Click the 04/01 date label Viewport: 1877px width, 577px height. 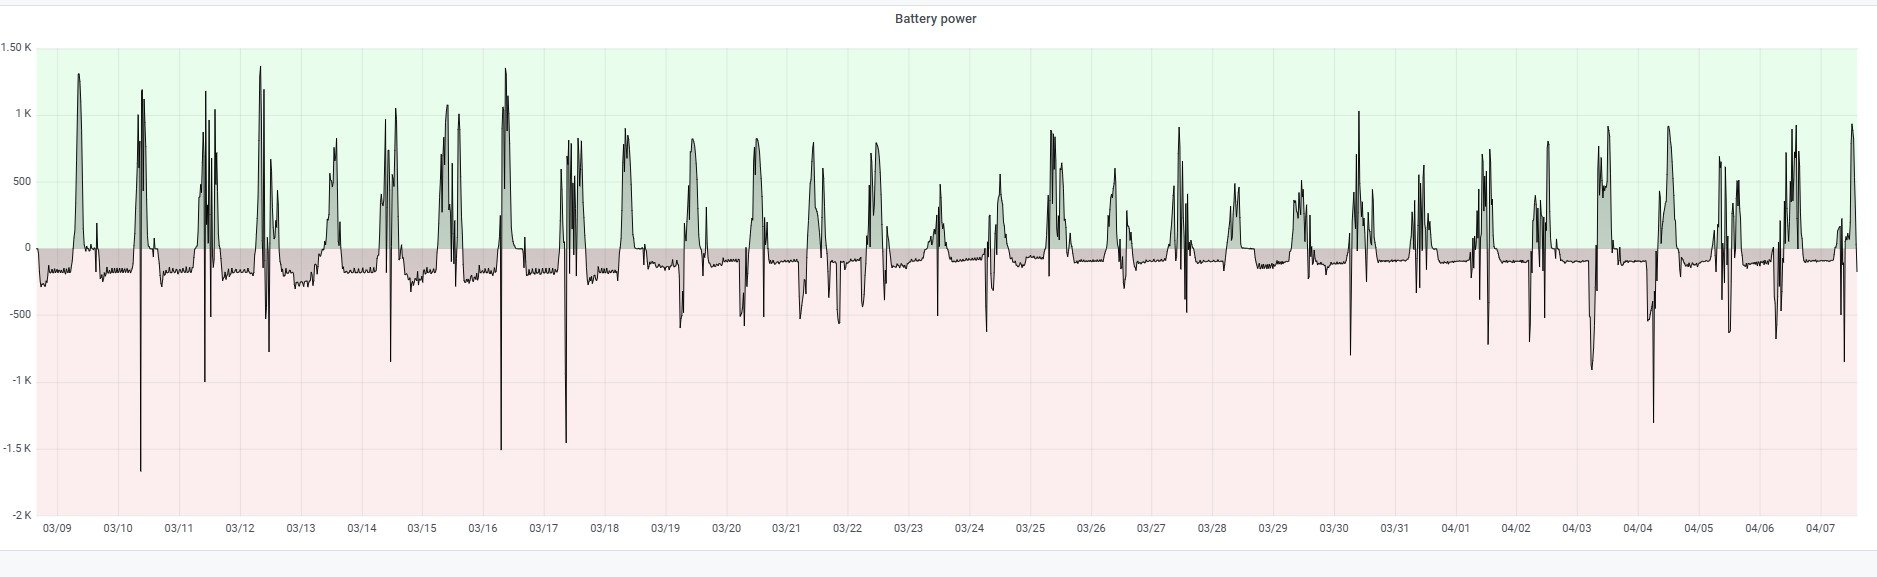tap(1456, 528)
